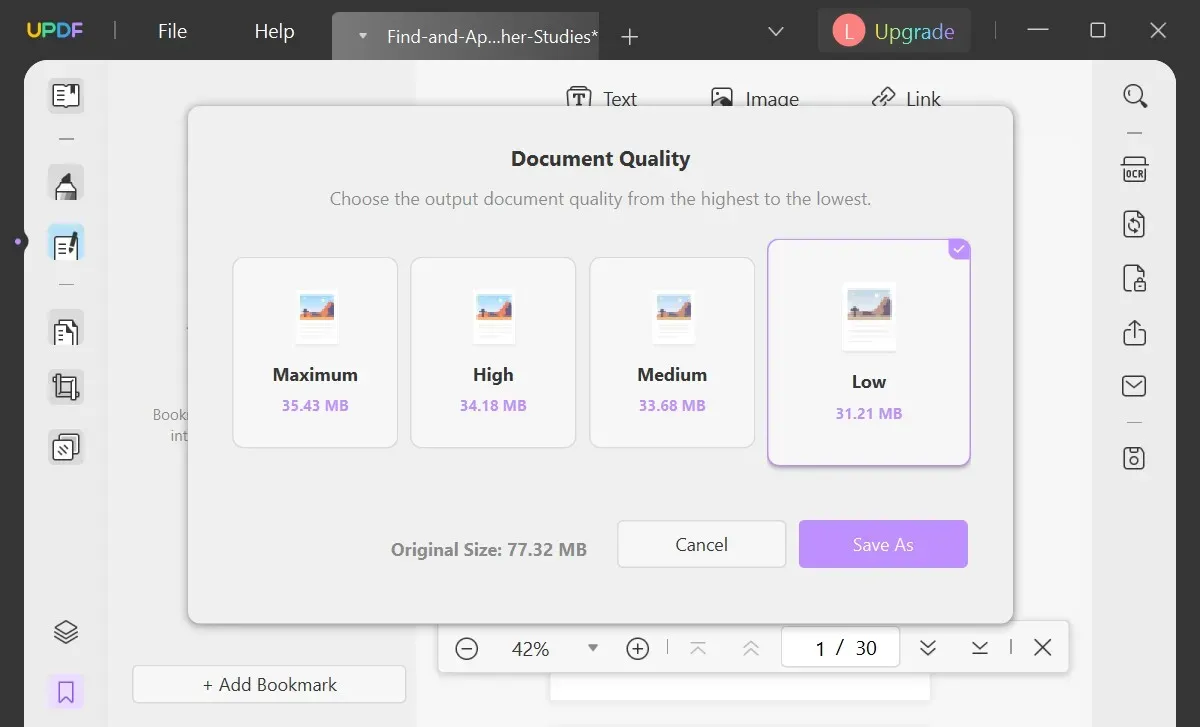Click the Save disk icon

click(1133, 457)
